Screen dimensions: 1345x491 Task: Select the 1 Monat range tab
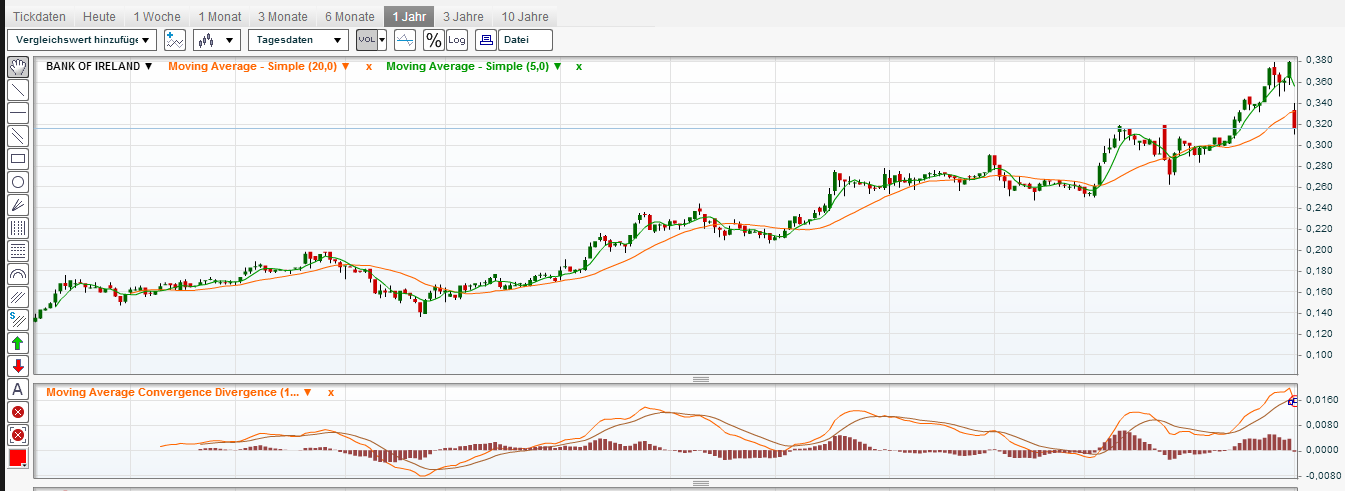tap(220, 17)
